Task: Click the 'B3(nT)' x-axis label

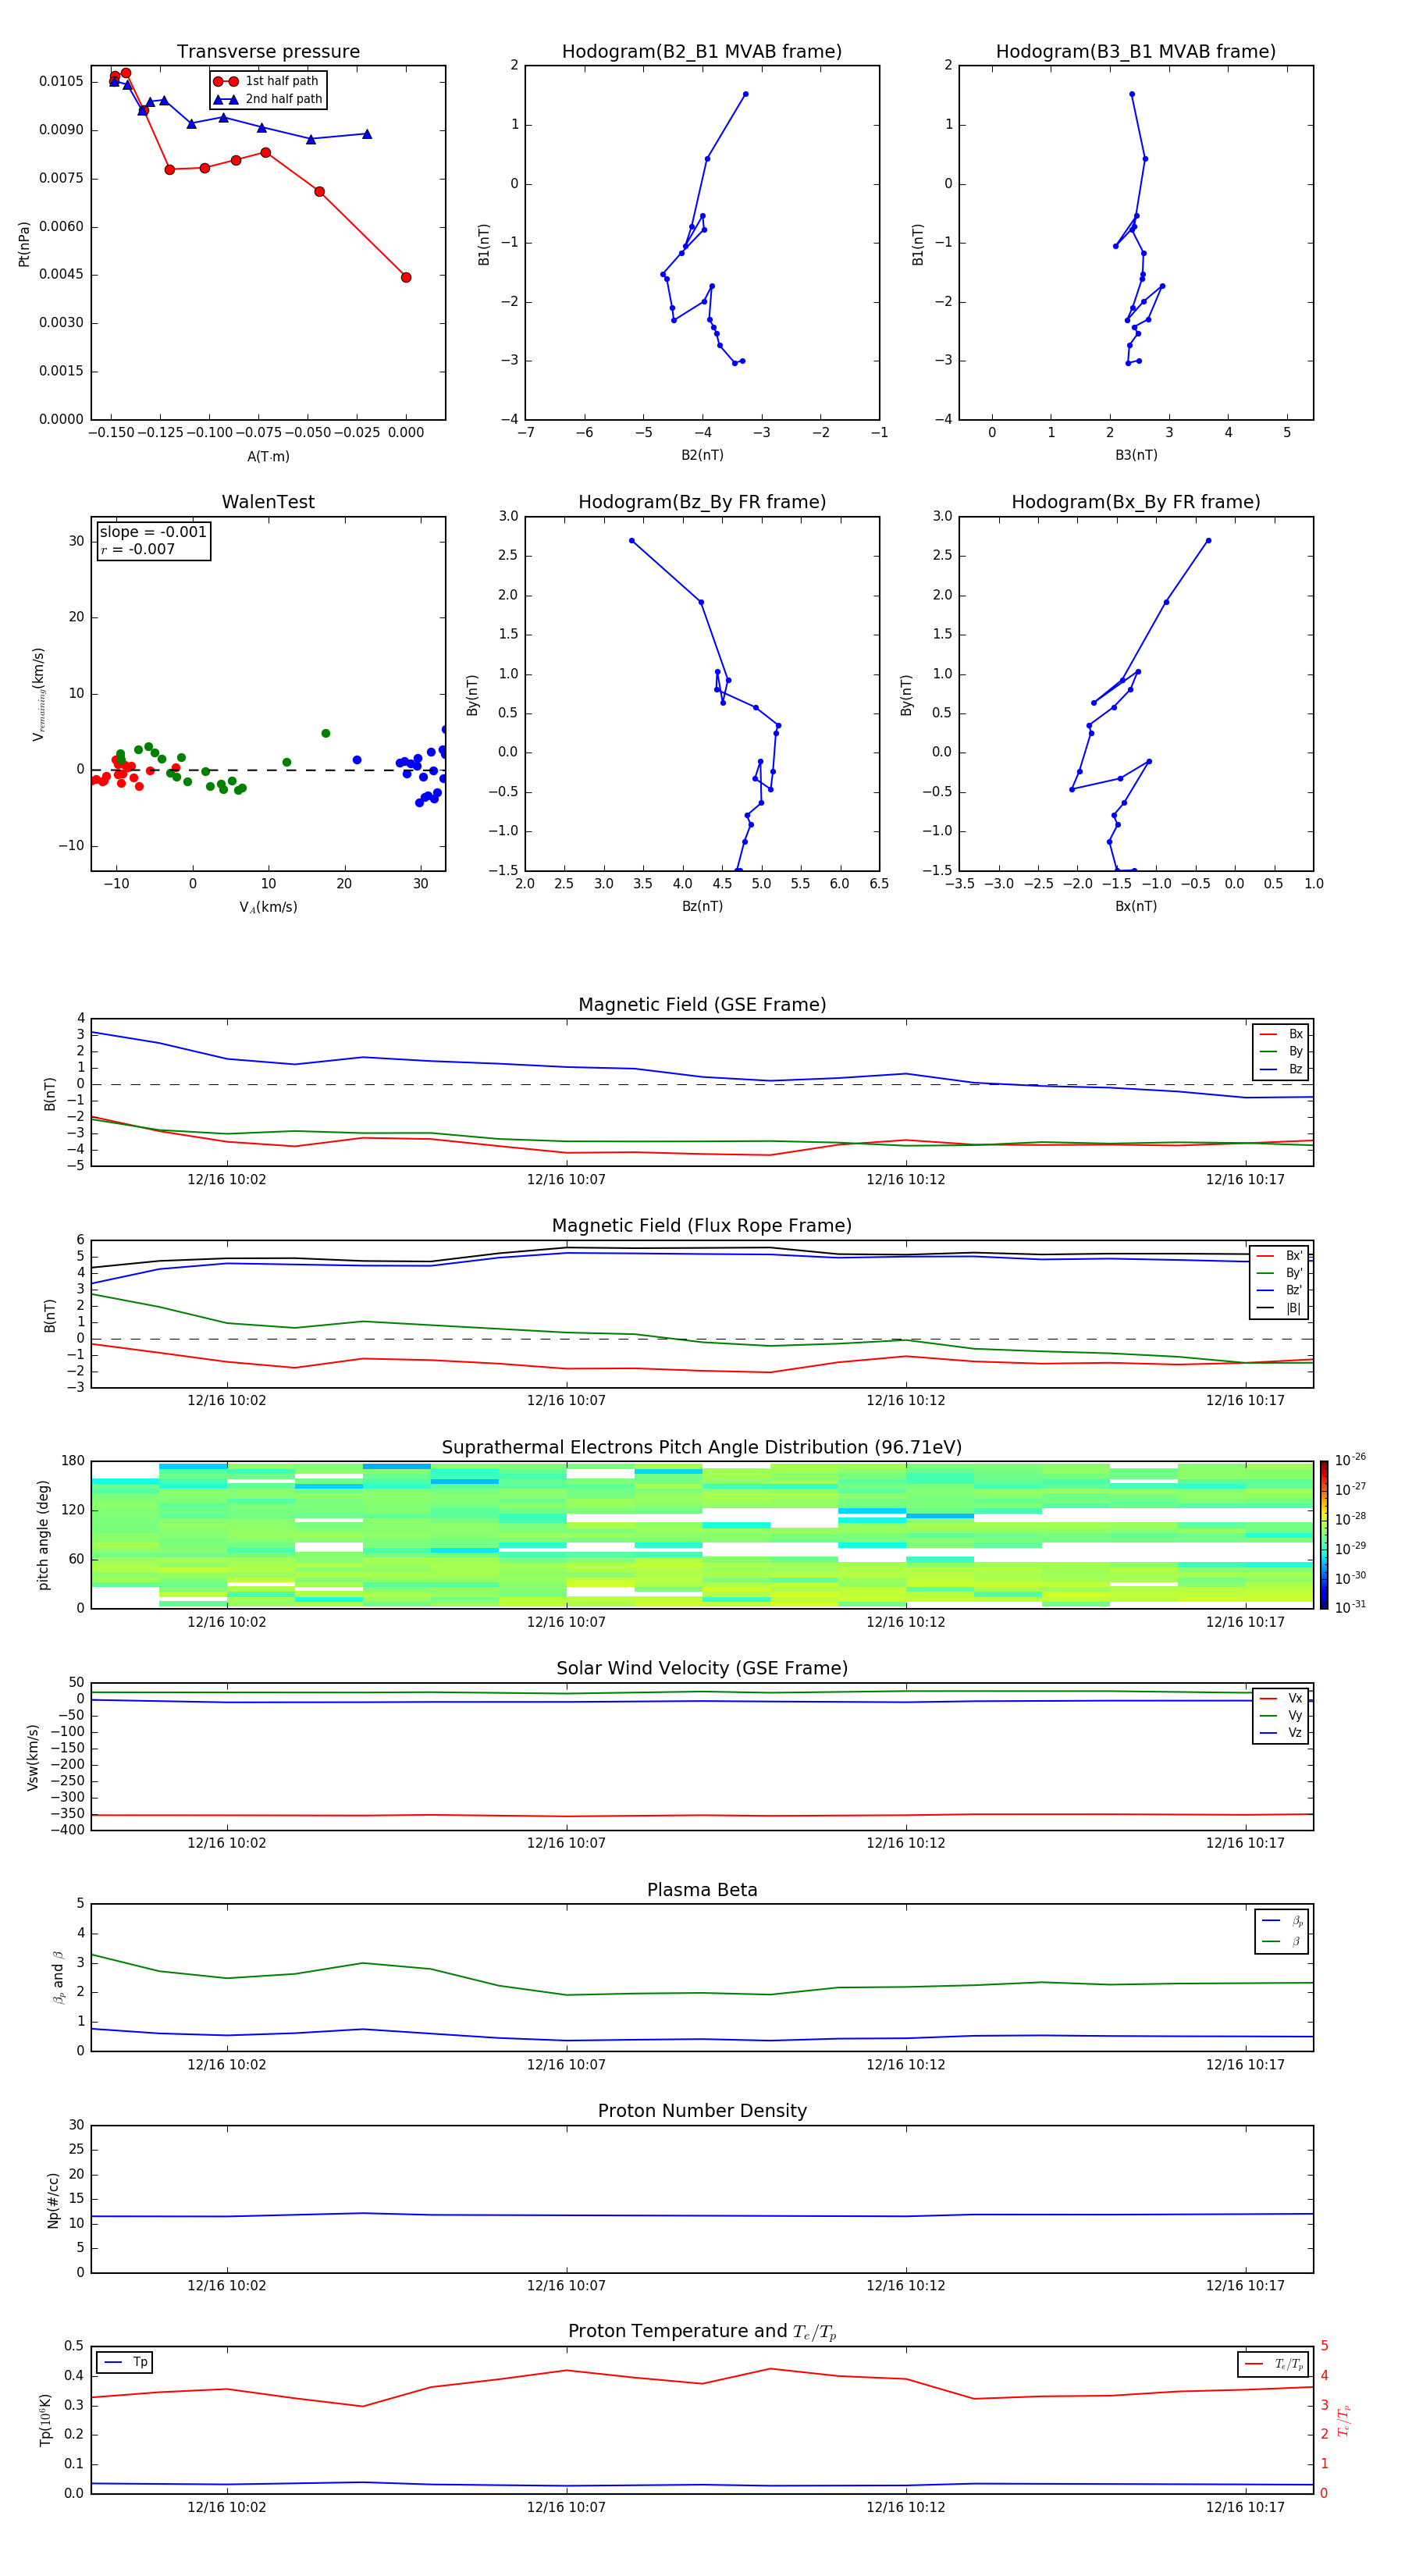Action: pos(1136,455)
